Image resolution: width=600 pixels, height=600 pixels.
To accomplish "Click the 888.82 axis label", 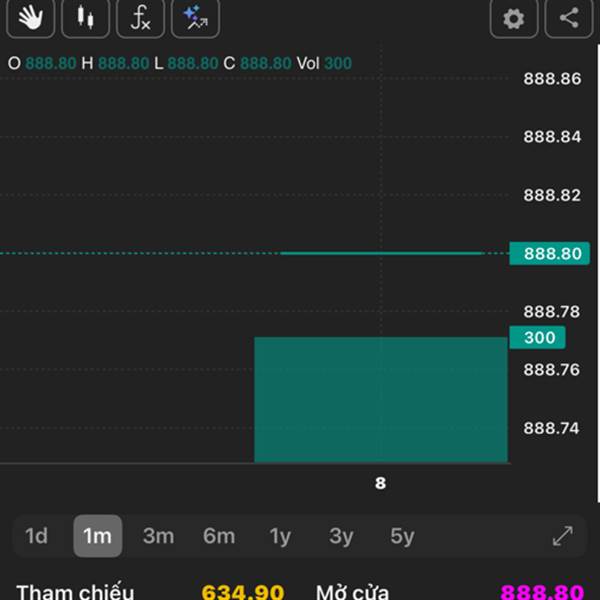I will click(552, 195).
